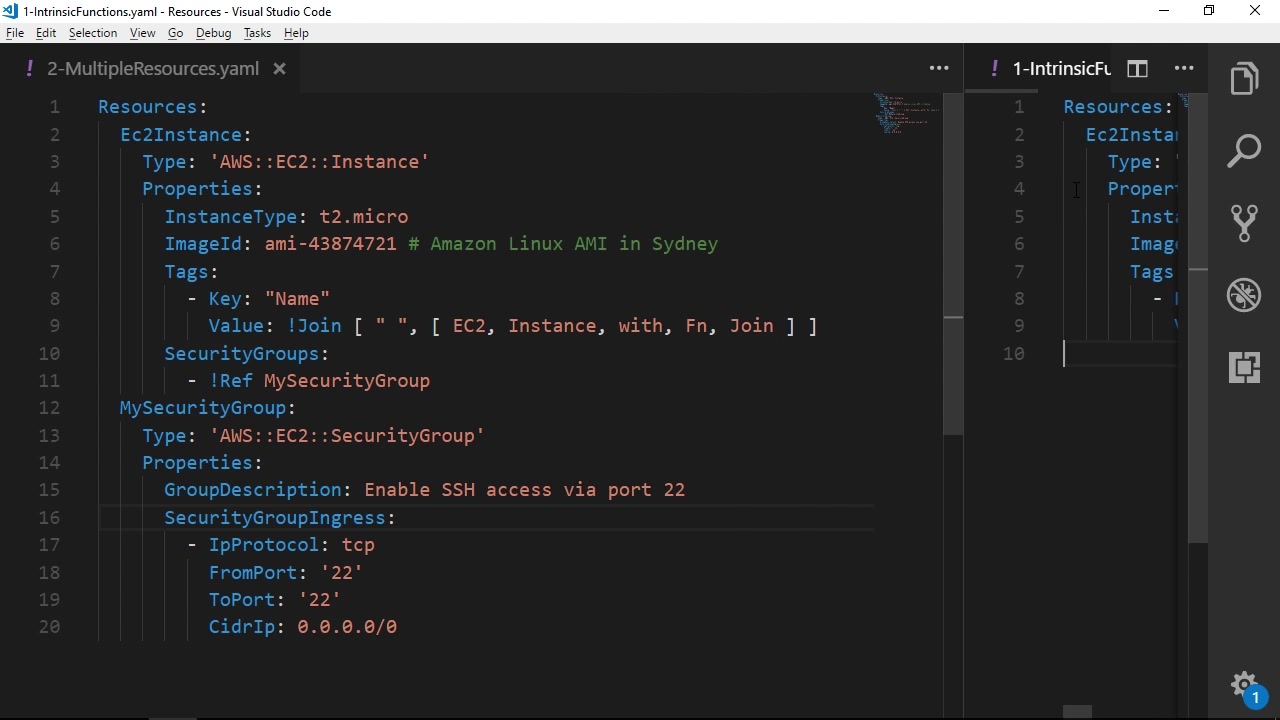1280x720 pixels.
Task: Open the Tasks menu
Action: coord(257,33)
